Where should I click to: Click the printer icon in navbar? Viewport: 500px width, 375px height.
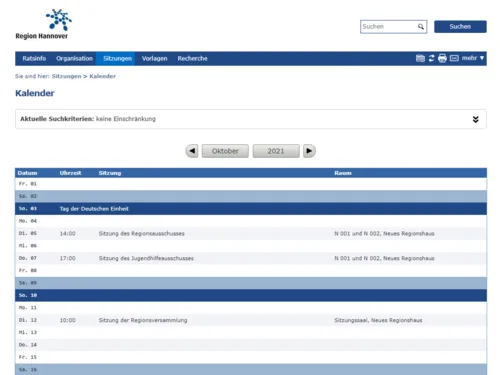(442, 58)
